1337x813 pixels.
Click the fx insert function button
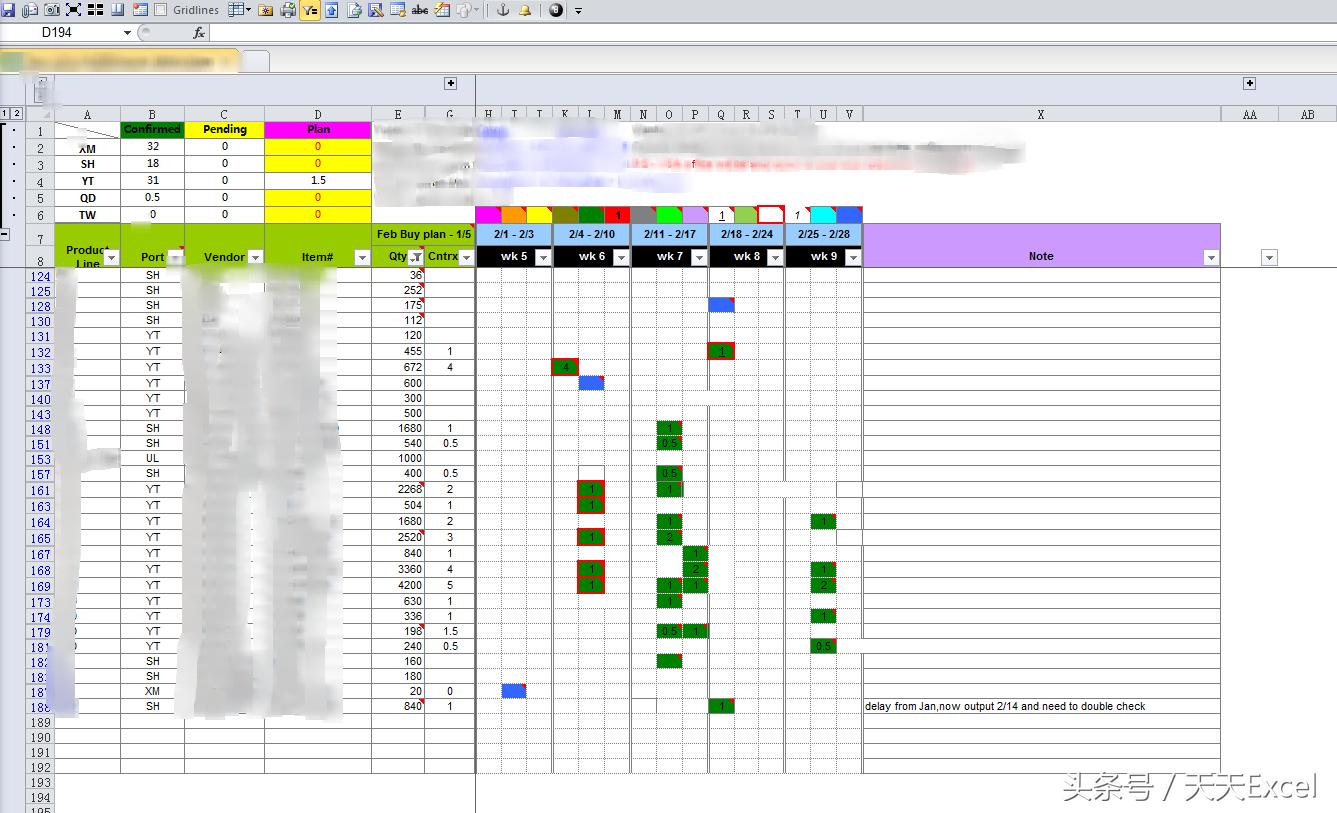(x=198, y=33)
